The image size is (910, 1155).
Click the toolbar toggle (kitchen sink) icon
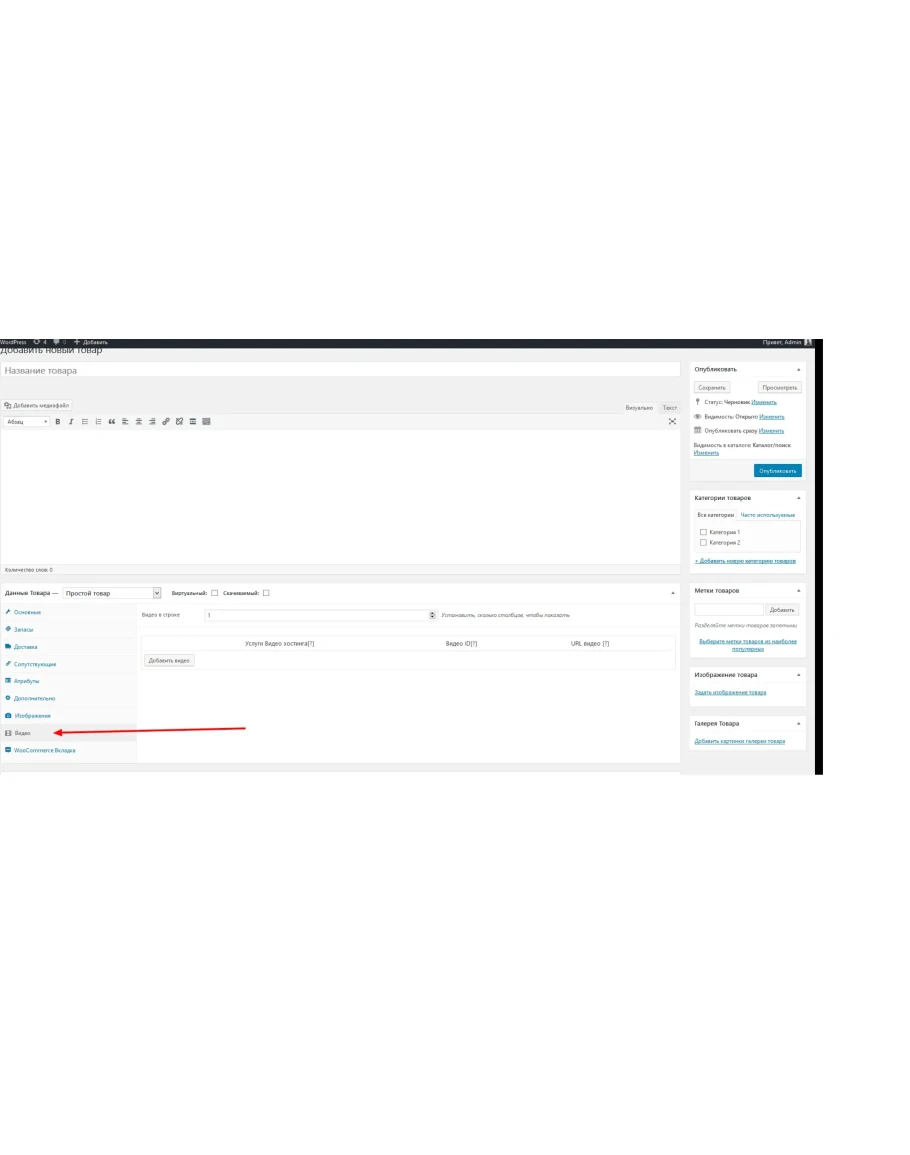coord(206,422)
